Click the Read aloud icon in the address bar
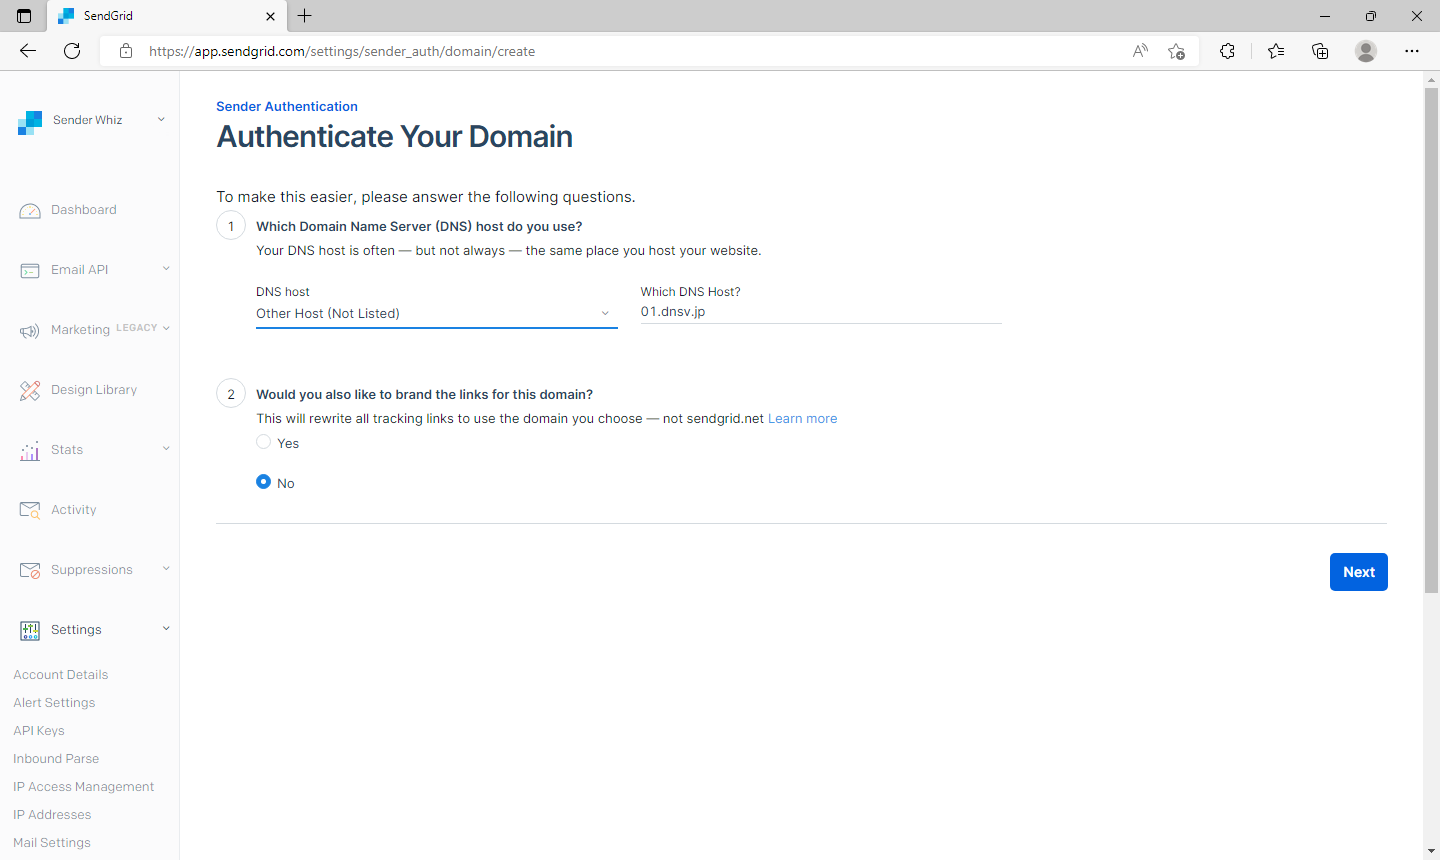This screenshot has width=1440, height=860. 1140,51
